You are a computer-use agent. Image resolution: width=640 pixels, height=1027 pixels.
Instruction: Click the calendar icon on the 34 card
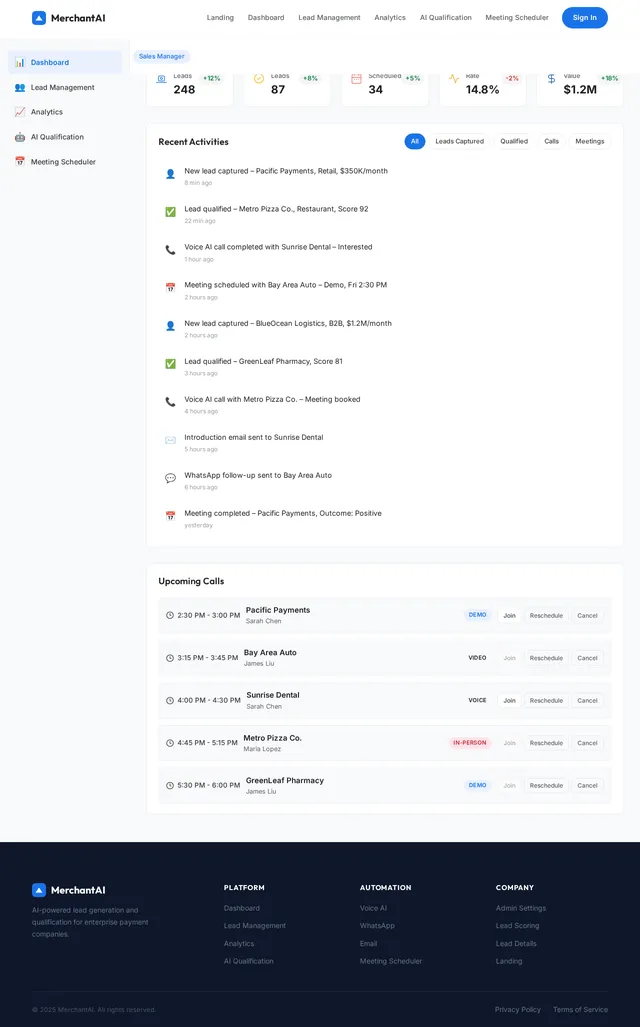pyautogui.click(x=356, y=79)
